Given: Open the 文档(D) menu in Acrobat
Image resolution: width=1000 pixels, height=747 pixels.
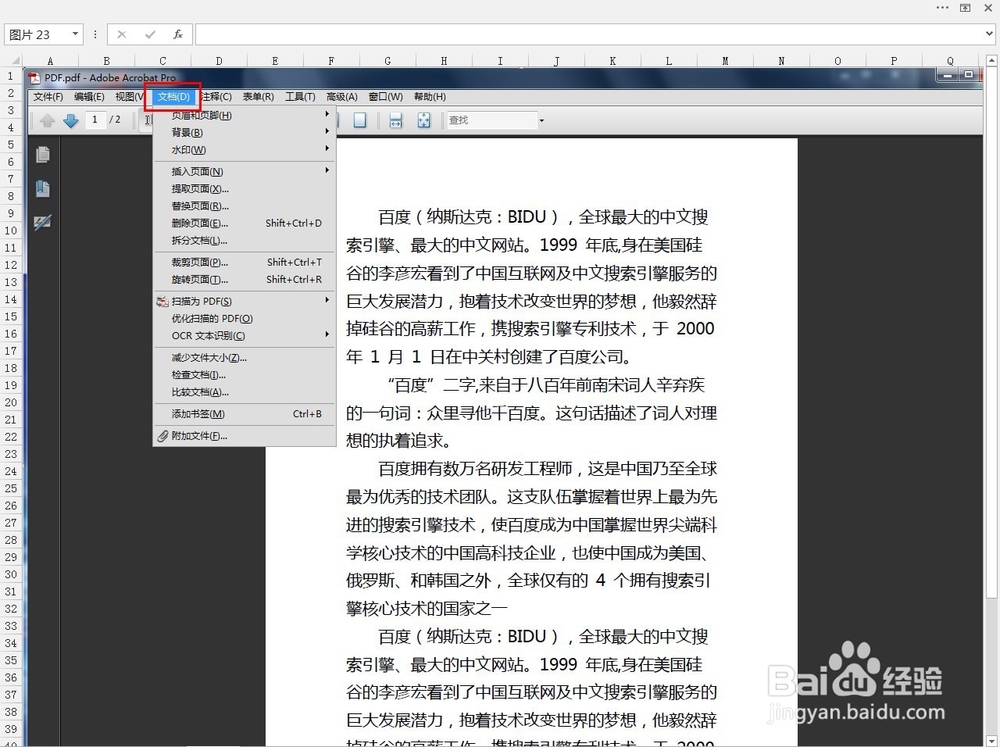Looking at the screenshot, I should [173, 97].
